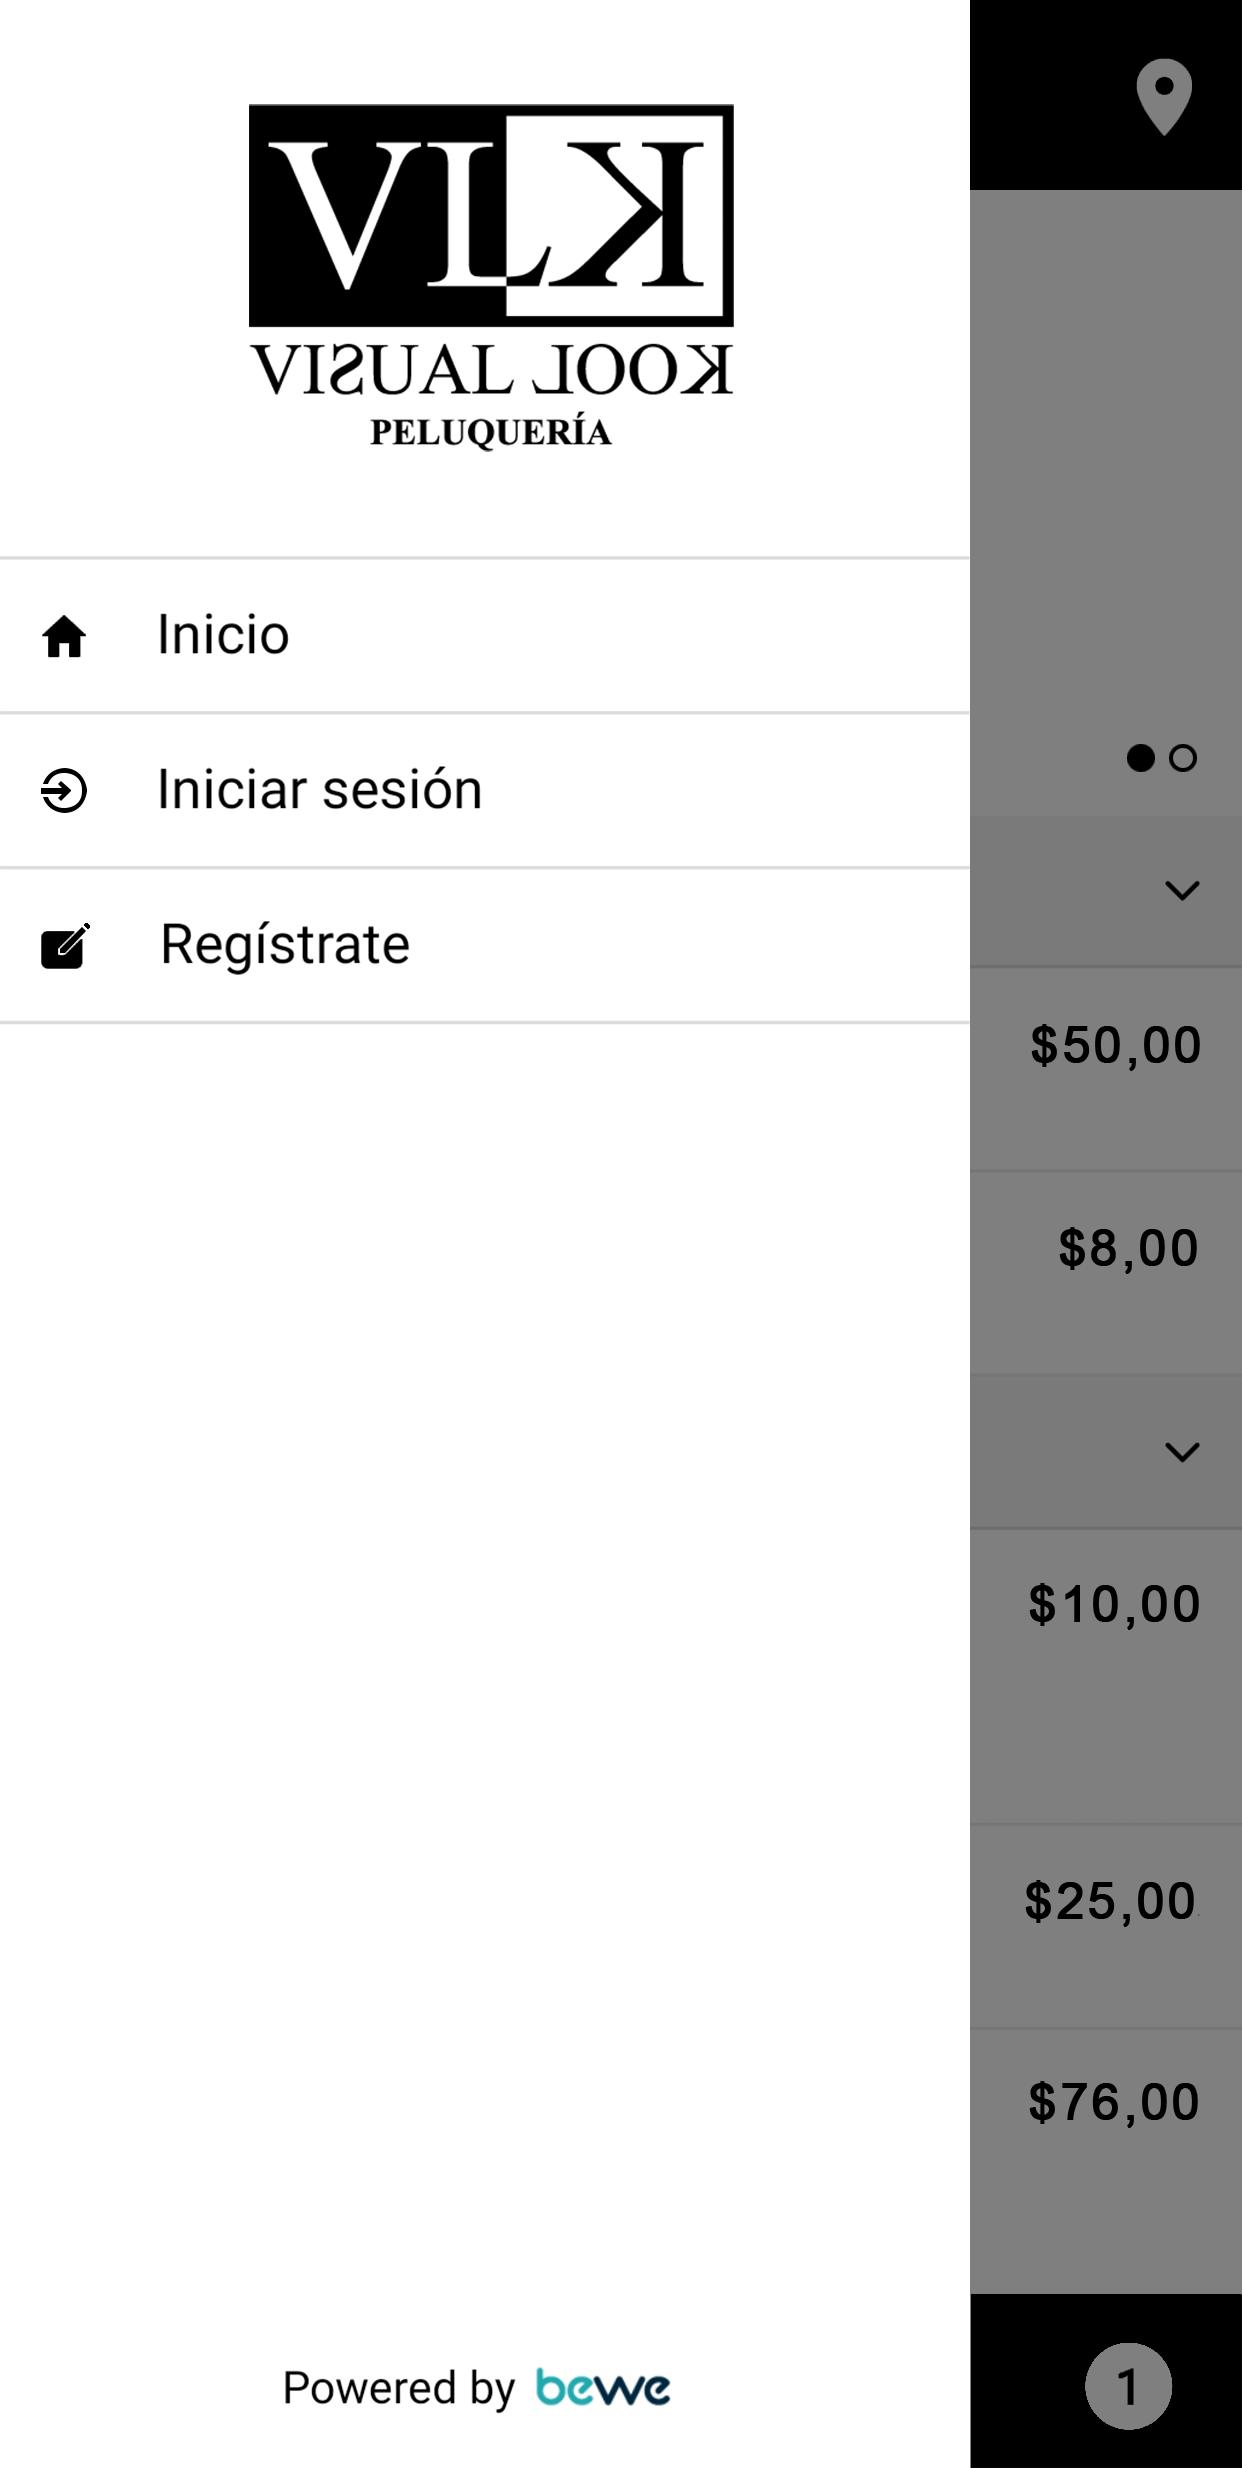Open the location pin icon
1242x2468 pixels.
click(1164, 97)
